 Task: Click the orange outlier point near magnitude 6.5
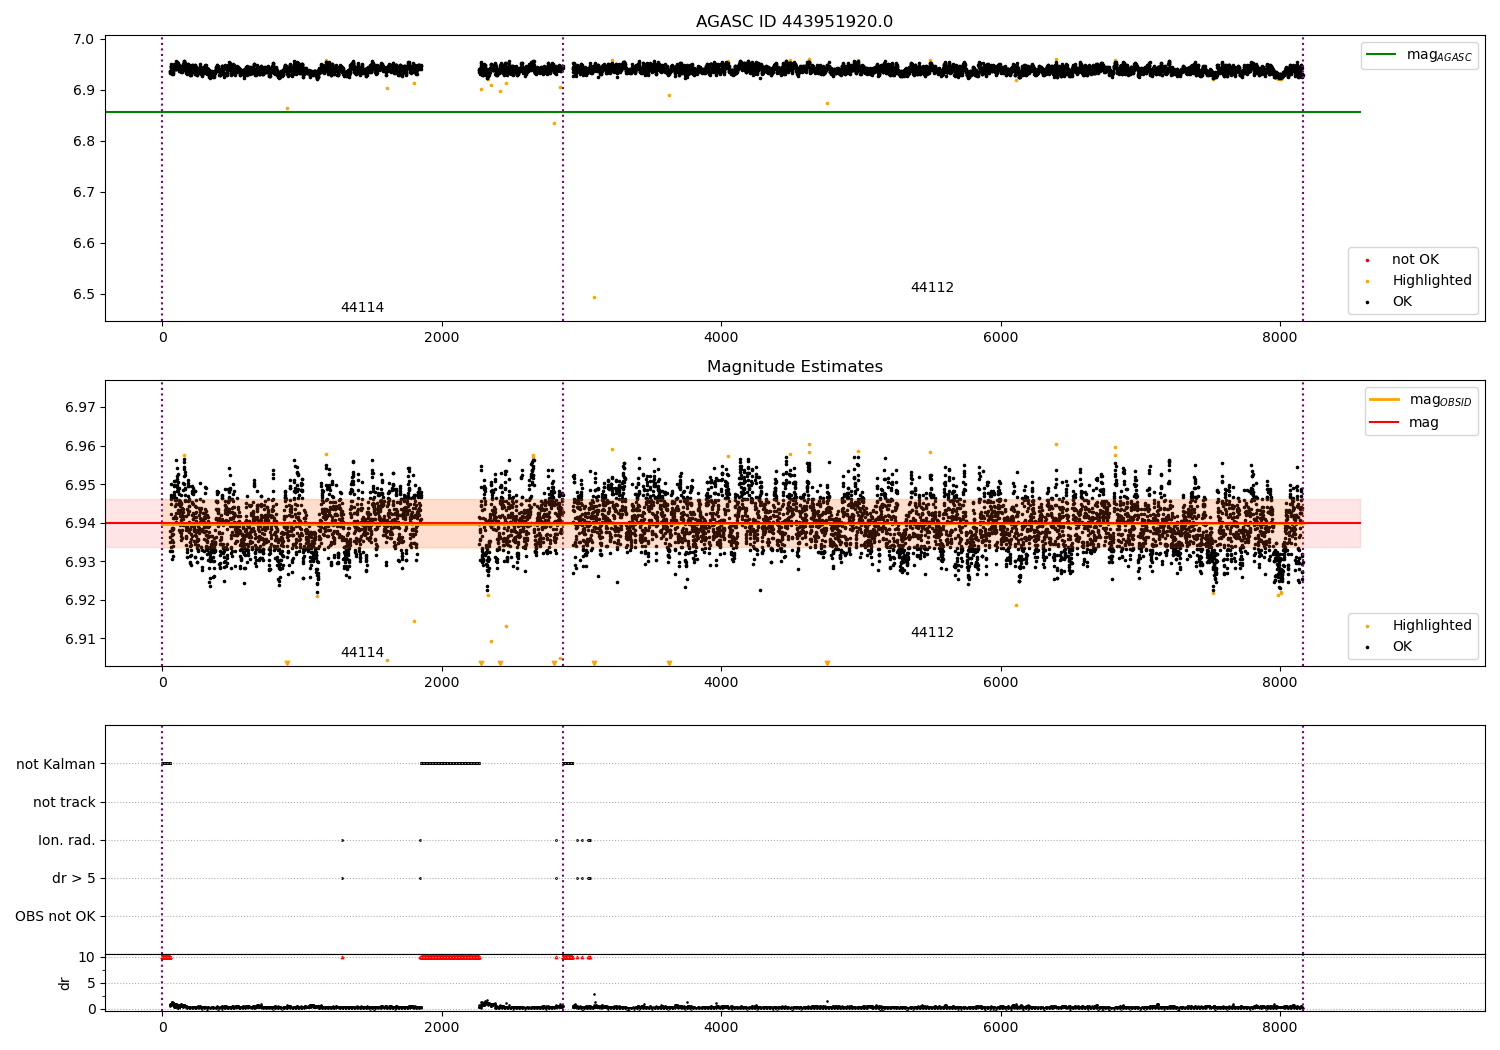(594, 297)
